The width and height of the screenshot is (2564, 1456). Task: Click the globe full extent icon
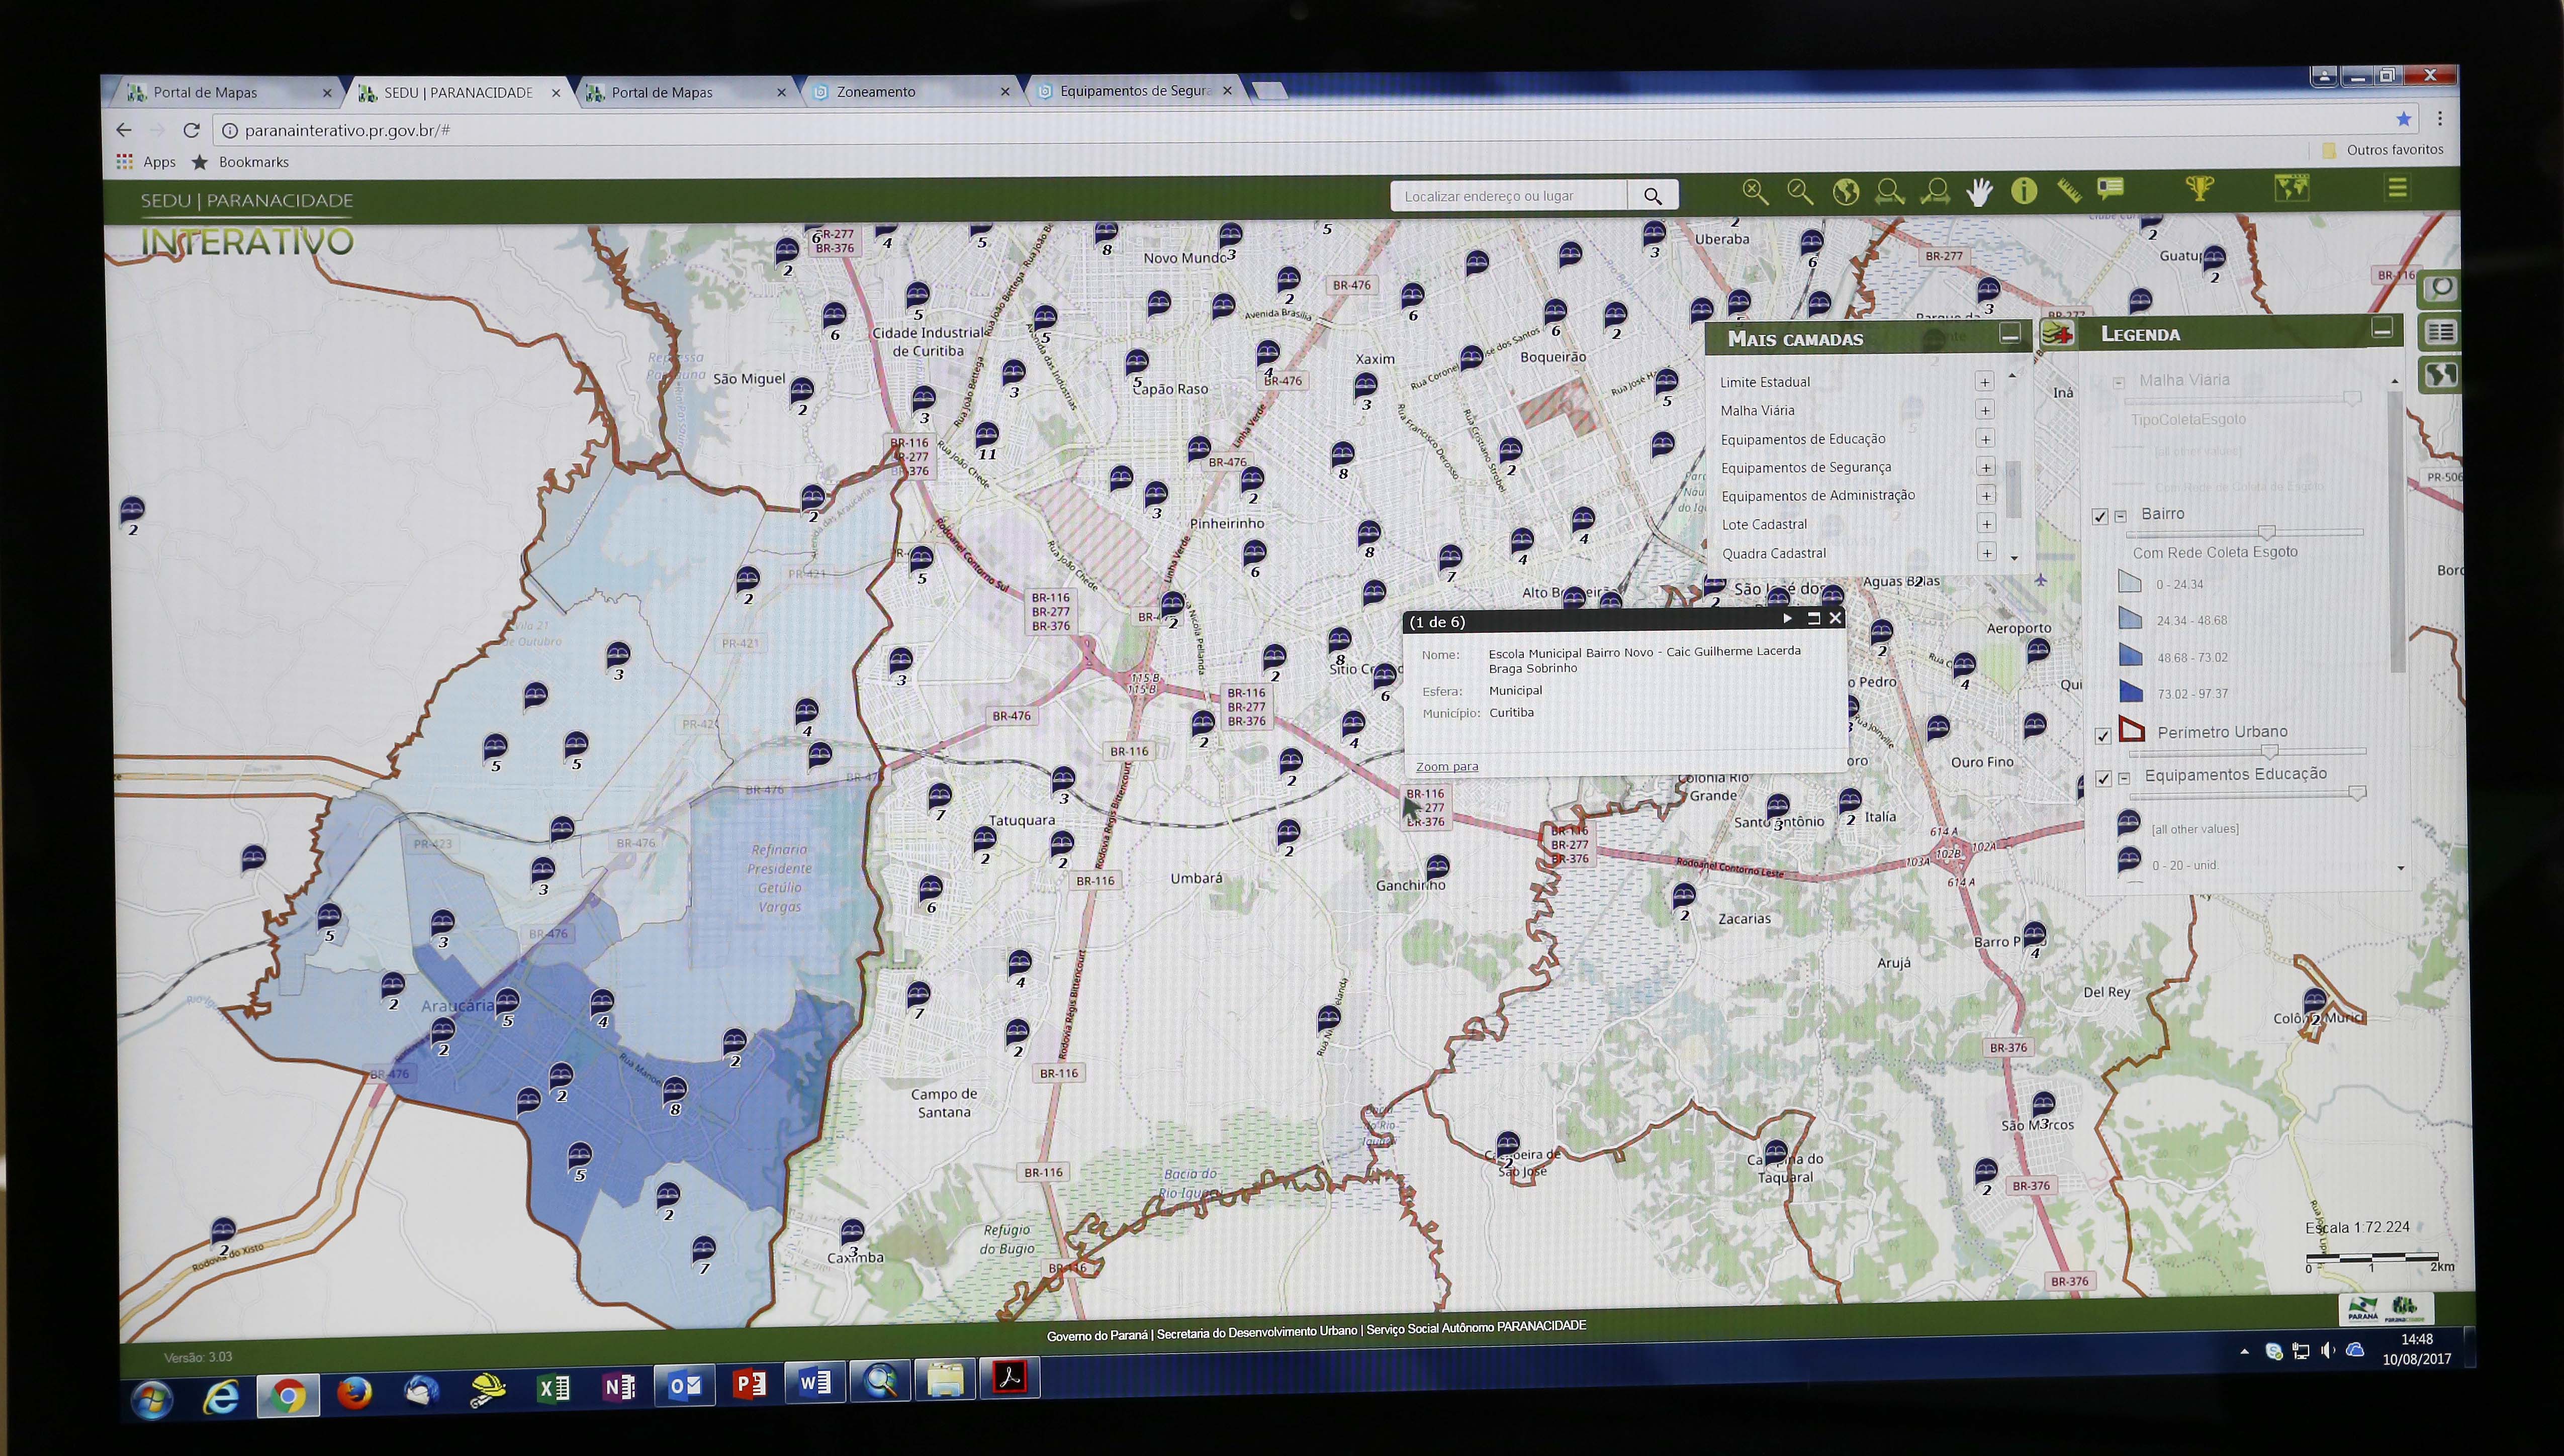(1845, 191)
